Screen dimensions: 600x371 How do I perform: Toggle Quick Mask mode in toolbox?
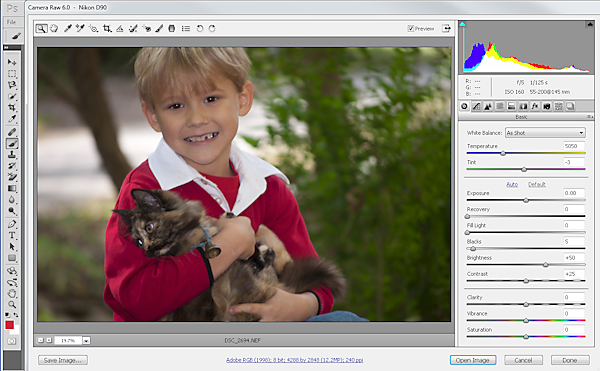[x=12, y=341]
